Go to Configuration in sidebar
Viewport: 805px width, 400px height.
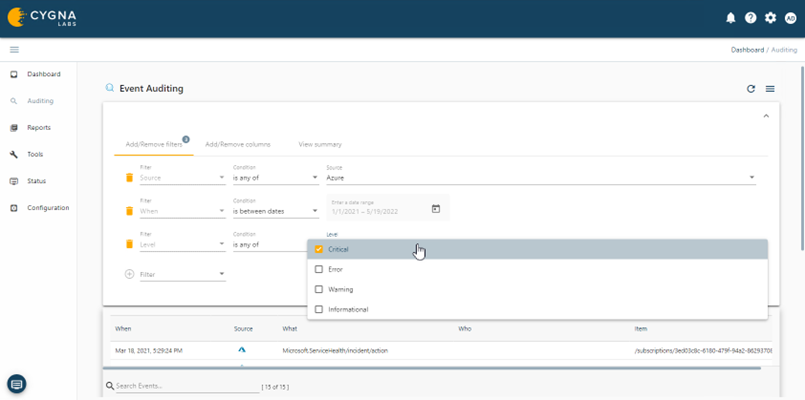[x=48, y=208]
